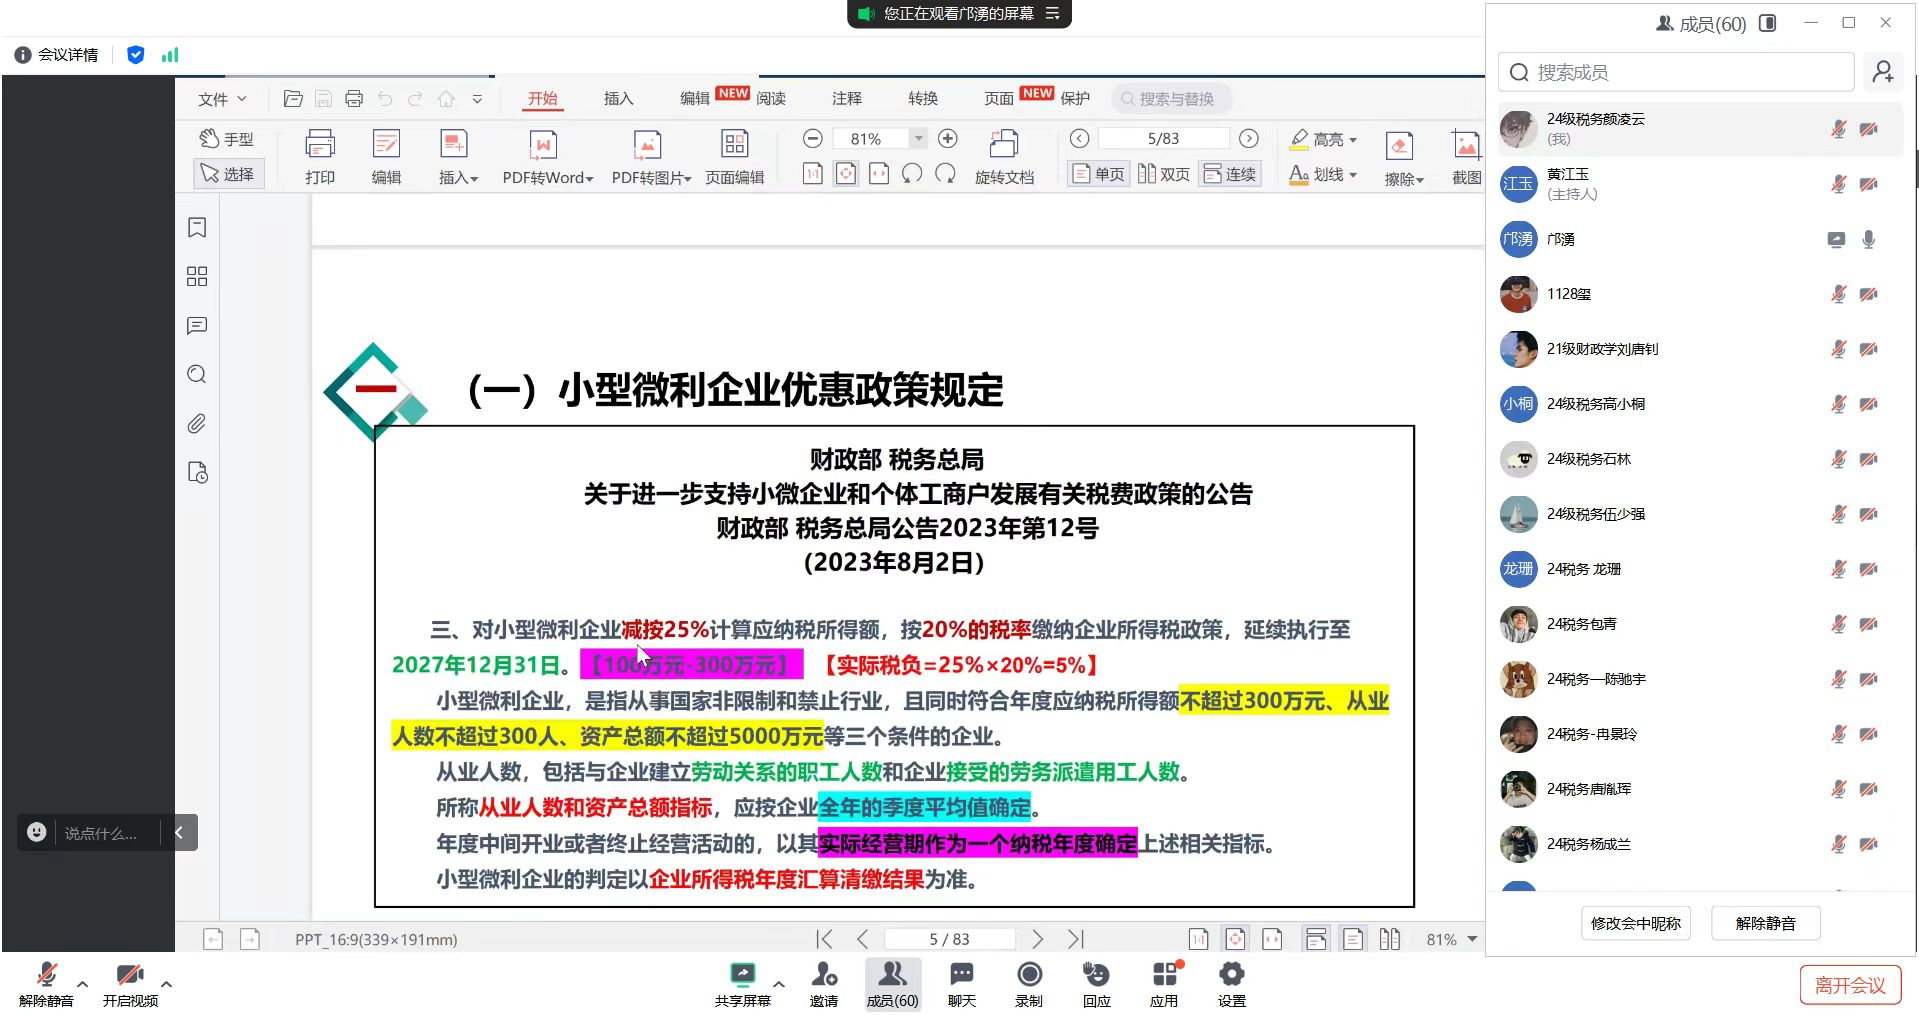Click the rotate document icon
The image size is (1919, 1015).
coord(1003,156)
